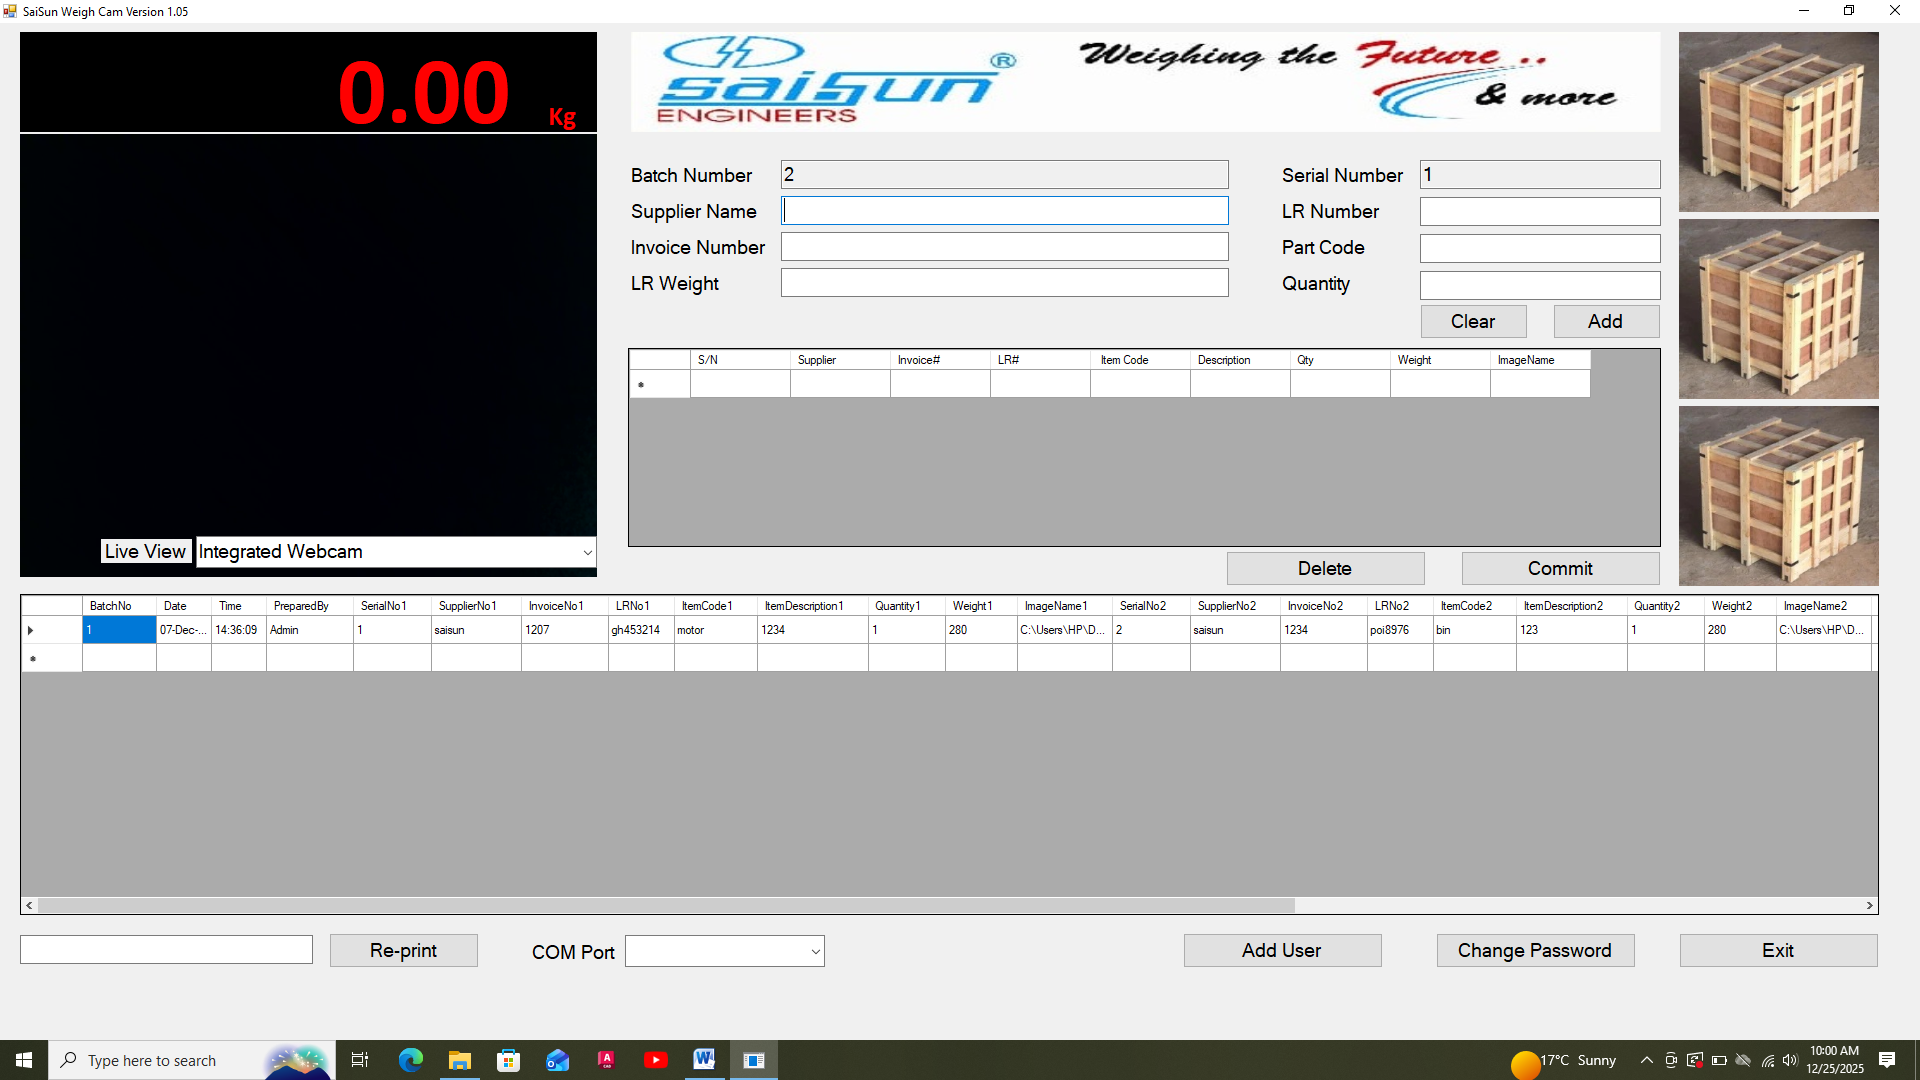Click the Add button
Viewport: 1920px width, 1080px height.
[1605, 321]
